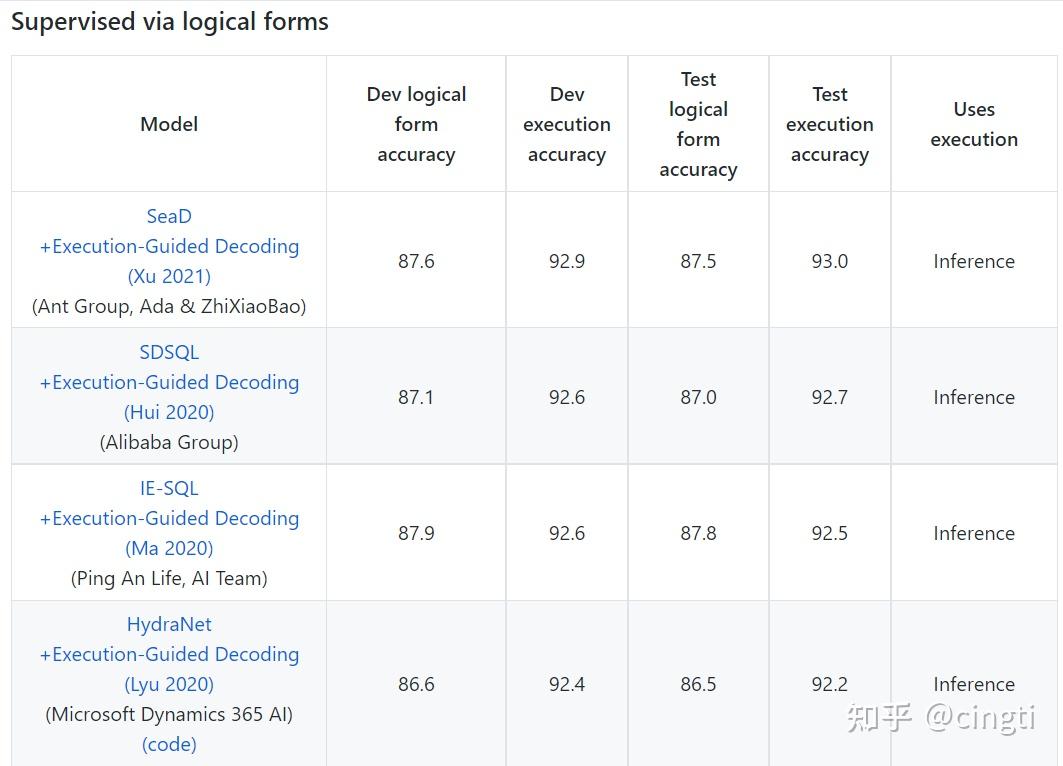Open the SDSQL model link
Image resolution: width=1063 pixels, height=766 pixels.
click(x=169, y=352)
